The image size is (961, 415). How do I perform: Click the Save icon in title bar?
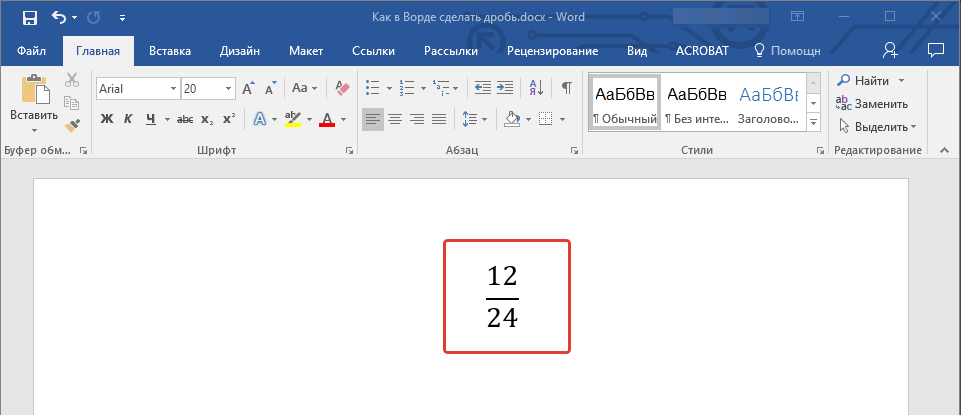29,17
